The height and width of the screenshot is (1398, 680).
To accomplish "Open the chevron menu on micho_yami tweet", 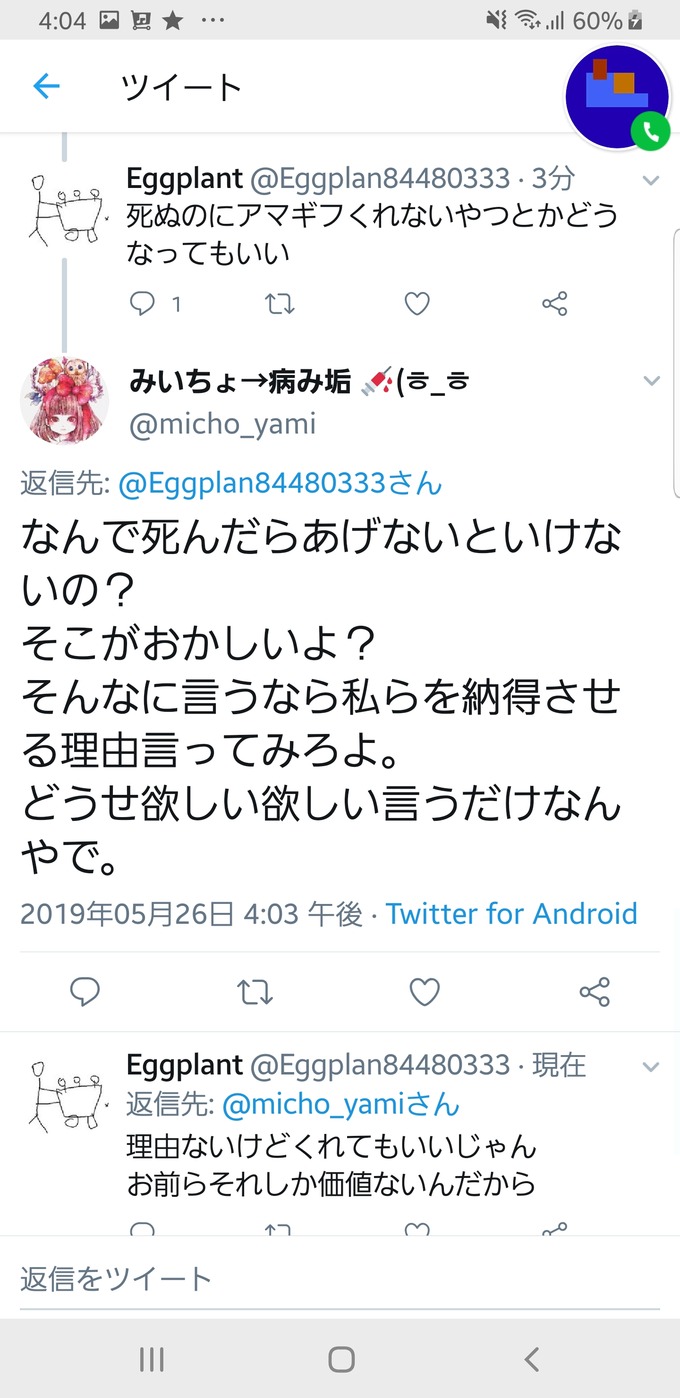I will [651, 381].
